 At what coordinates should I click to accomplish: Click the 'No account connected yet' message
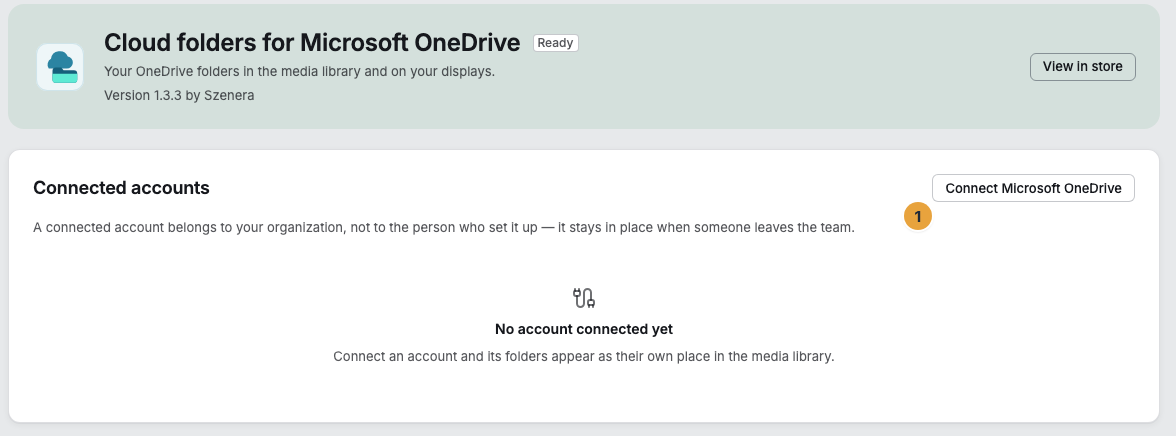coord(584,329)
